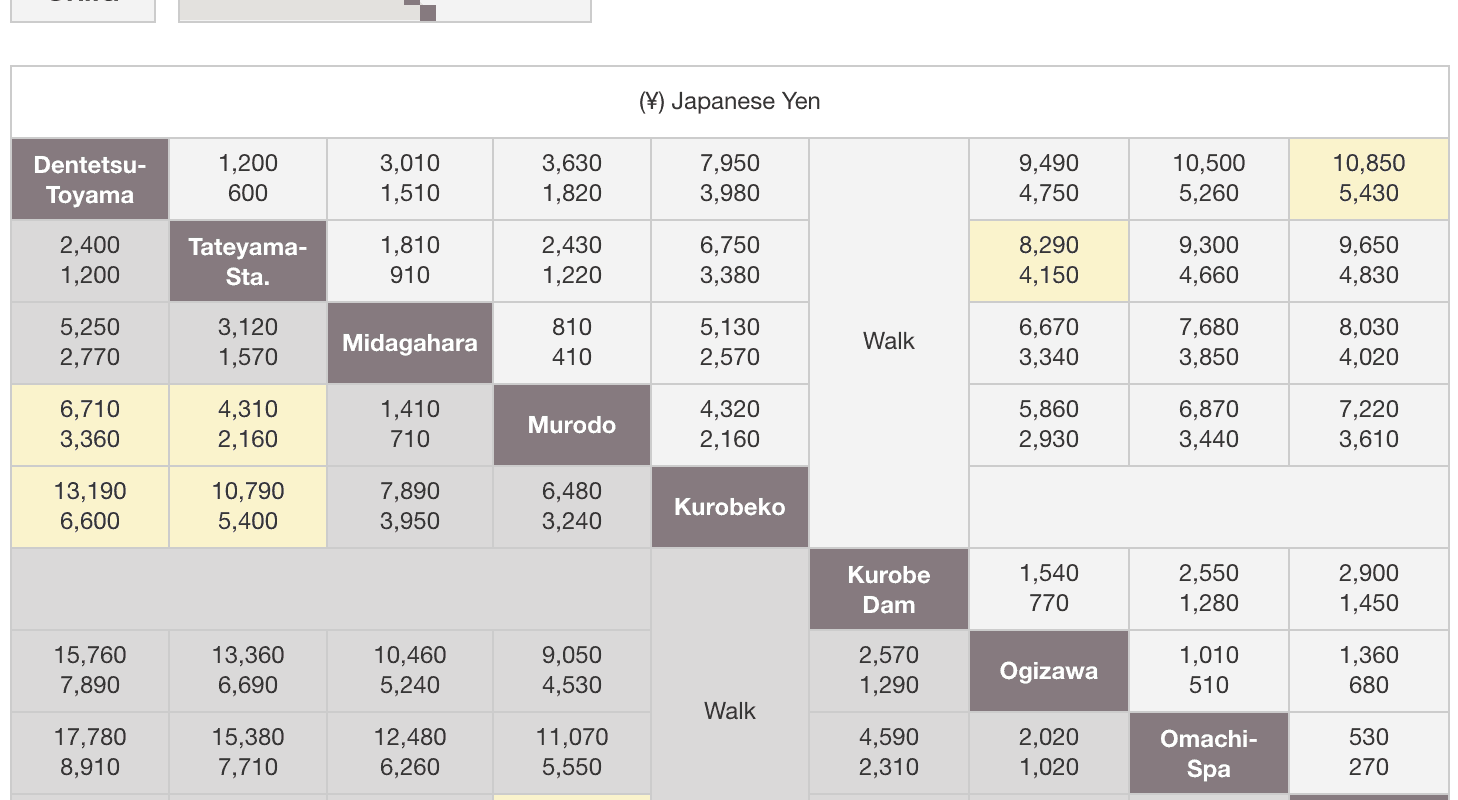The width and height of the screenshot is (1458, 800).
Task: Click the highlighted 10,790 / 5,400 fare cell
Action: click(x=248, y=507)
